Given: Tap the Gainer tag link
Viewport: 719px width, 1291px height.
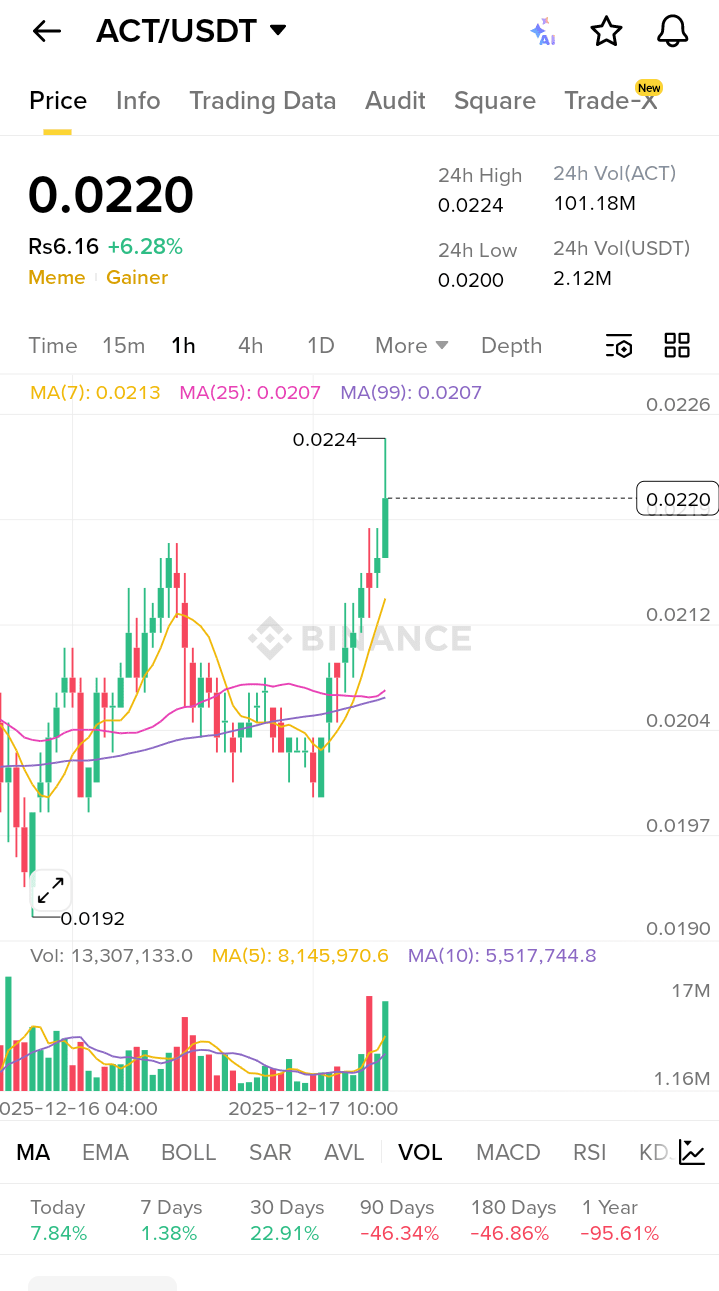Looking at the screenshot, I should coord(137,278).
